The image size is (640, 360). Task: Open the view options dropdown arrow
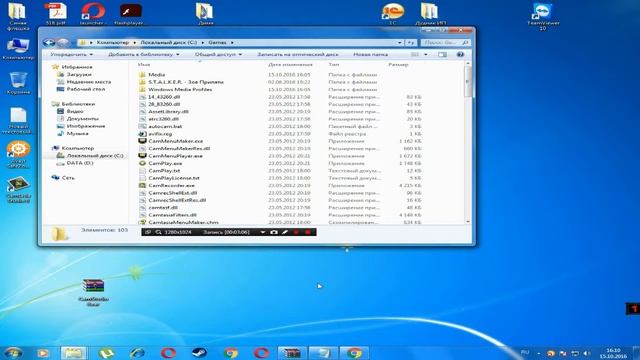426,54
